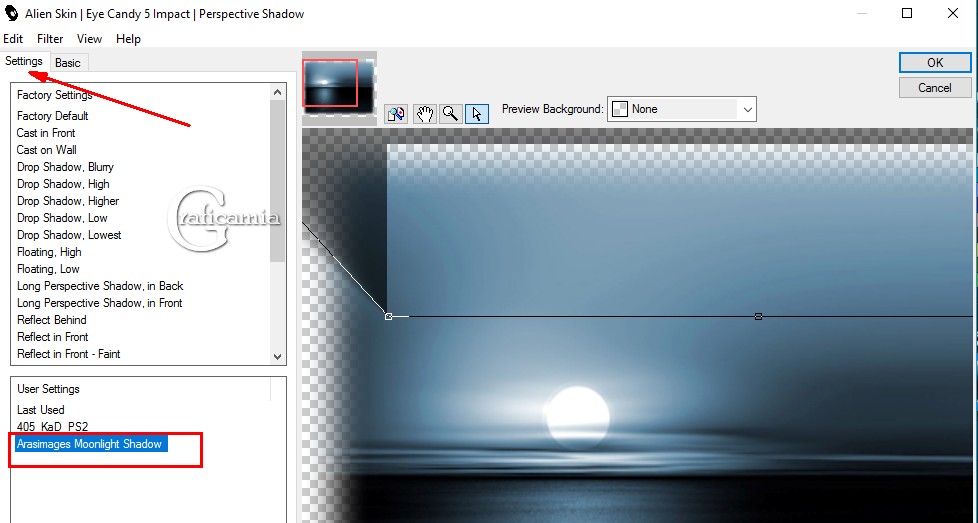Click the OK button

pos(935,62)
